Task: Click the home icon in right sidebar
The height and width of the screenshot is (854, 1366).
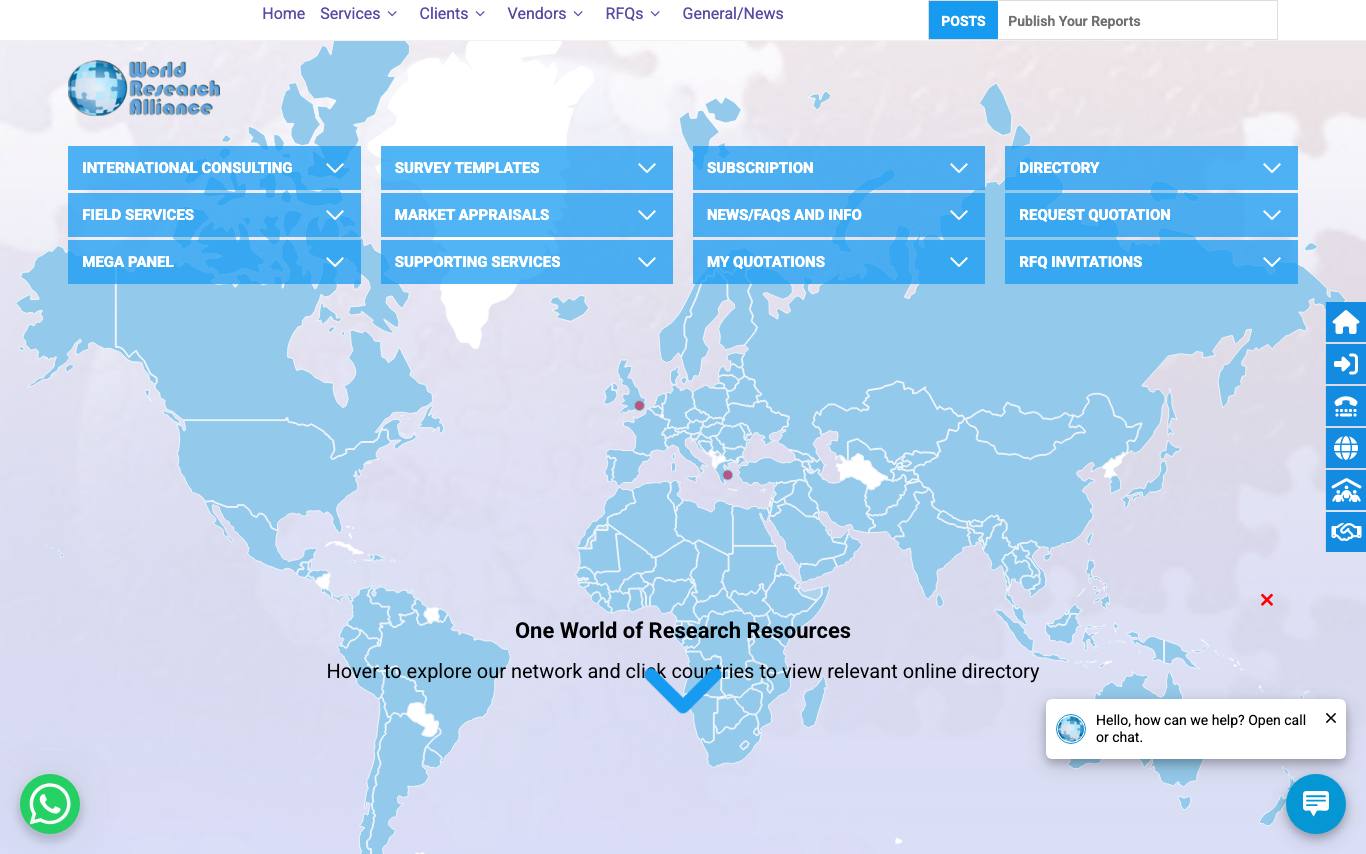Action: click(x=1346, y=322)
